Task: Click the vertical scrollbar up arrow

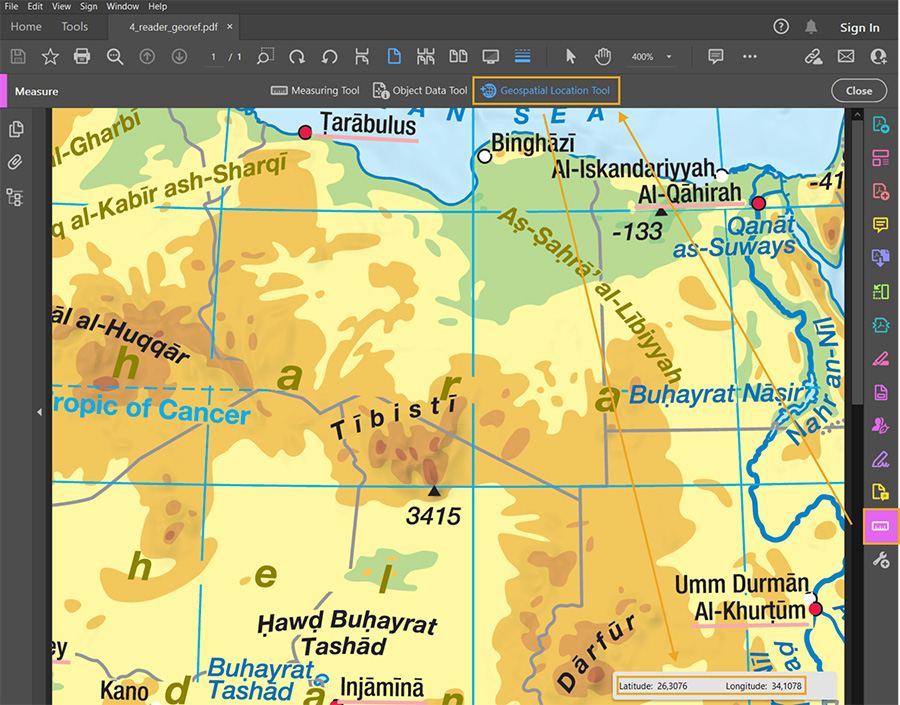Action: (857, 115)
